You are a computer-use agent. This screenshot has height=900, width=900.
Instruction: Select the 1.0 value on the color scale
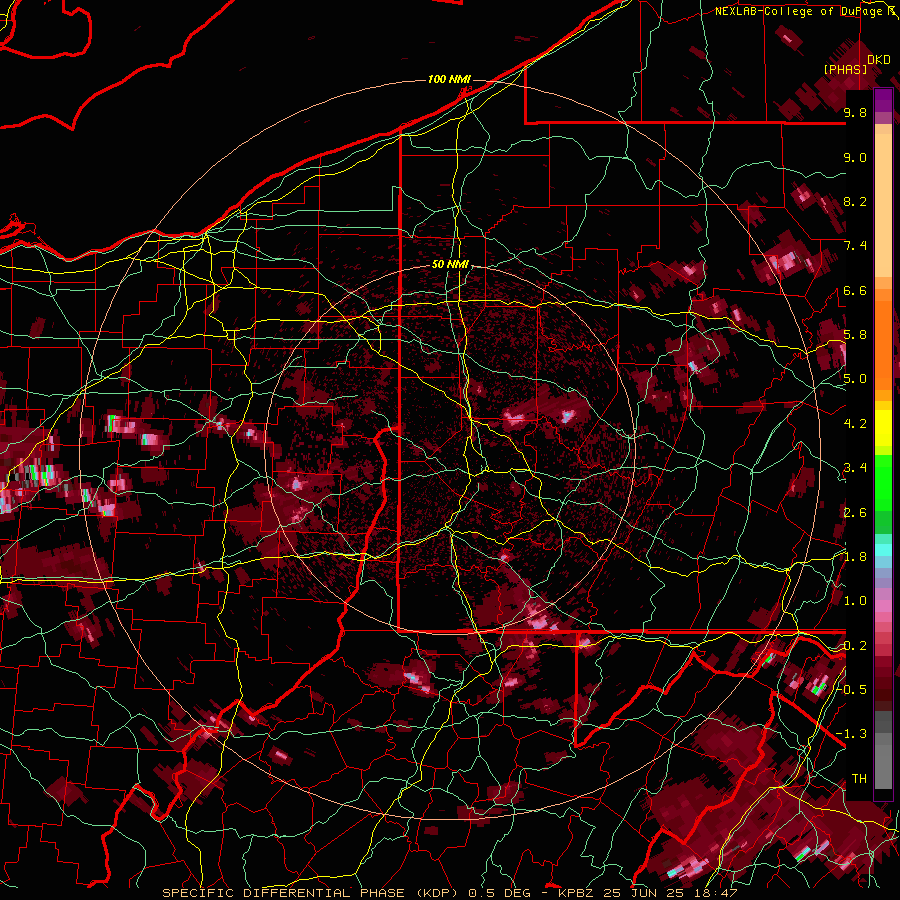855,601
